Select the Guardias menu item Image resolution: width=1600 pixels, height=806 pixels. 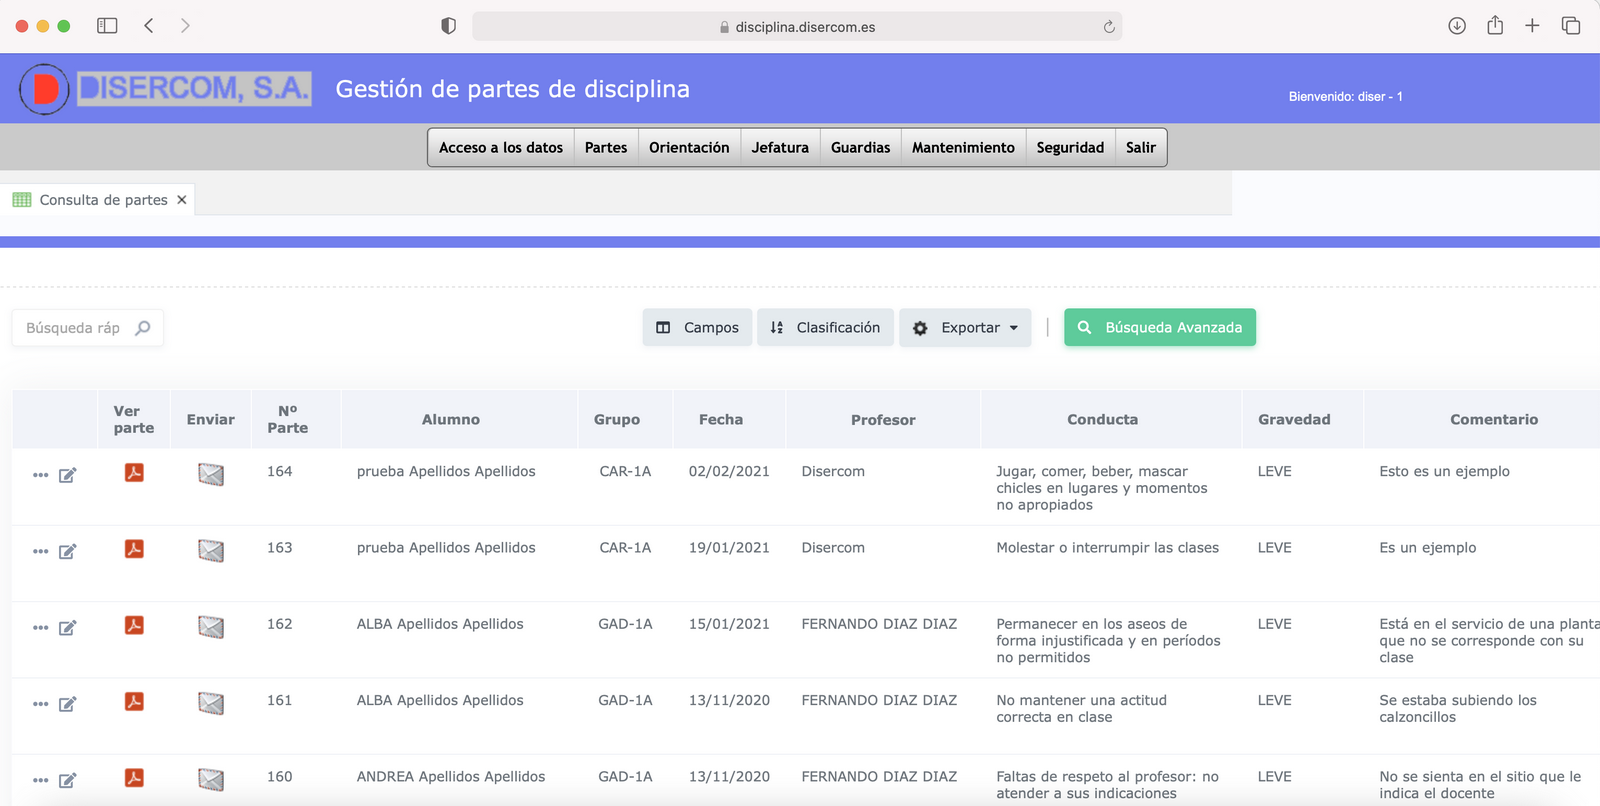(x=860, y=148)
